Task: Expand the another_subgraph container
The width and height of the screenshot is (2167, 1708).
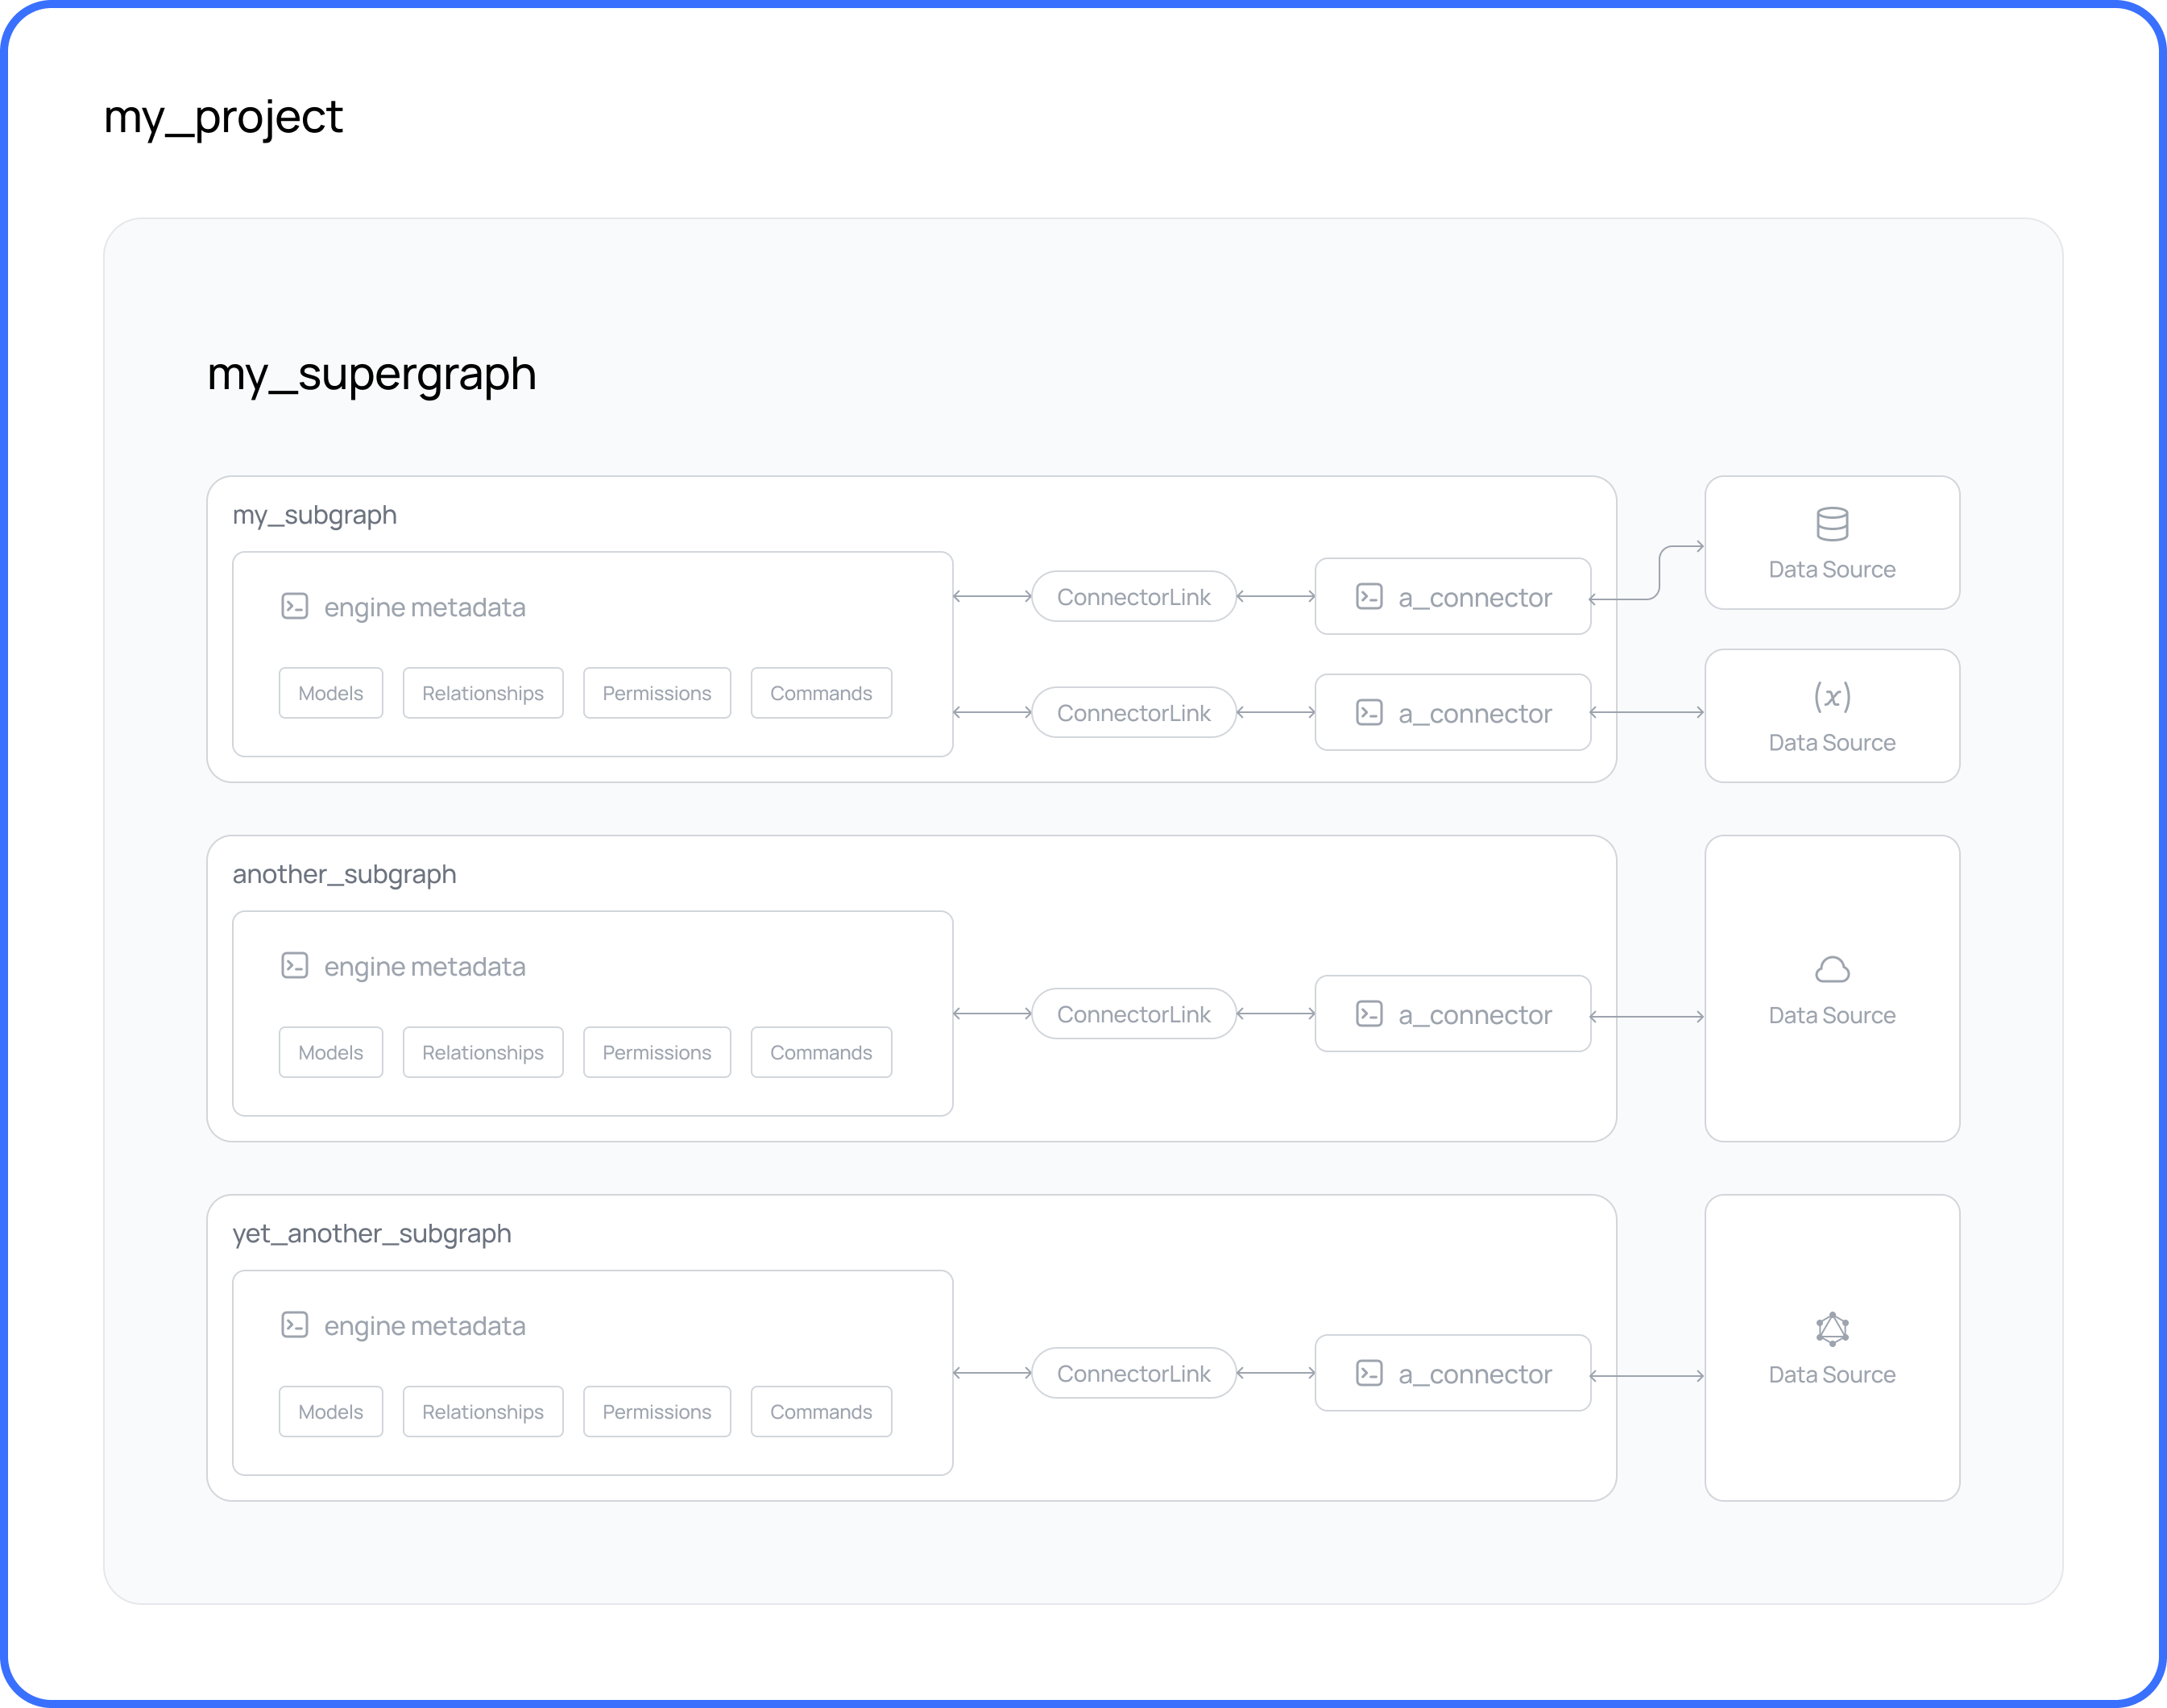Action: pyautogui.click(x=345, y=874)
